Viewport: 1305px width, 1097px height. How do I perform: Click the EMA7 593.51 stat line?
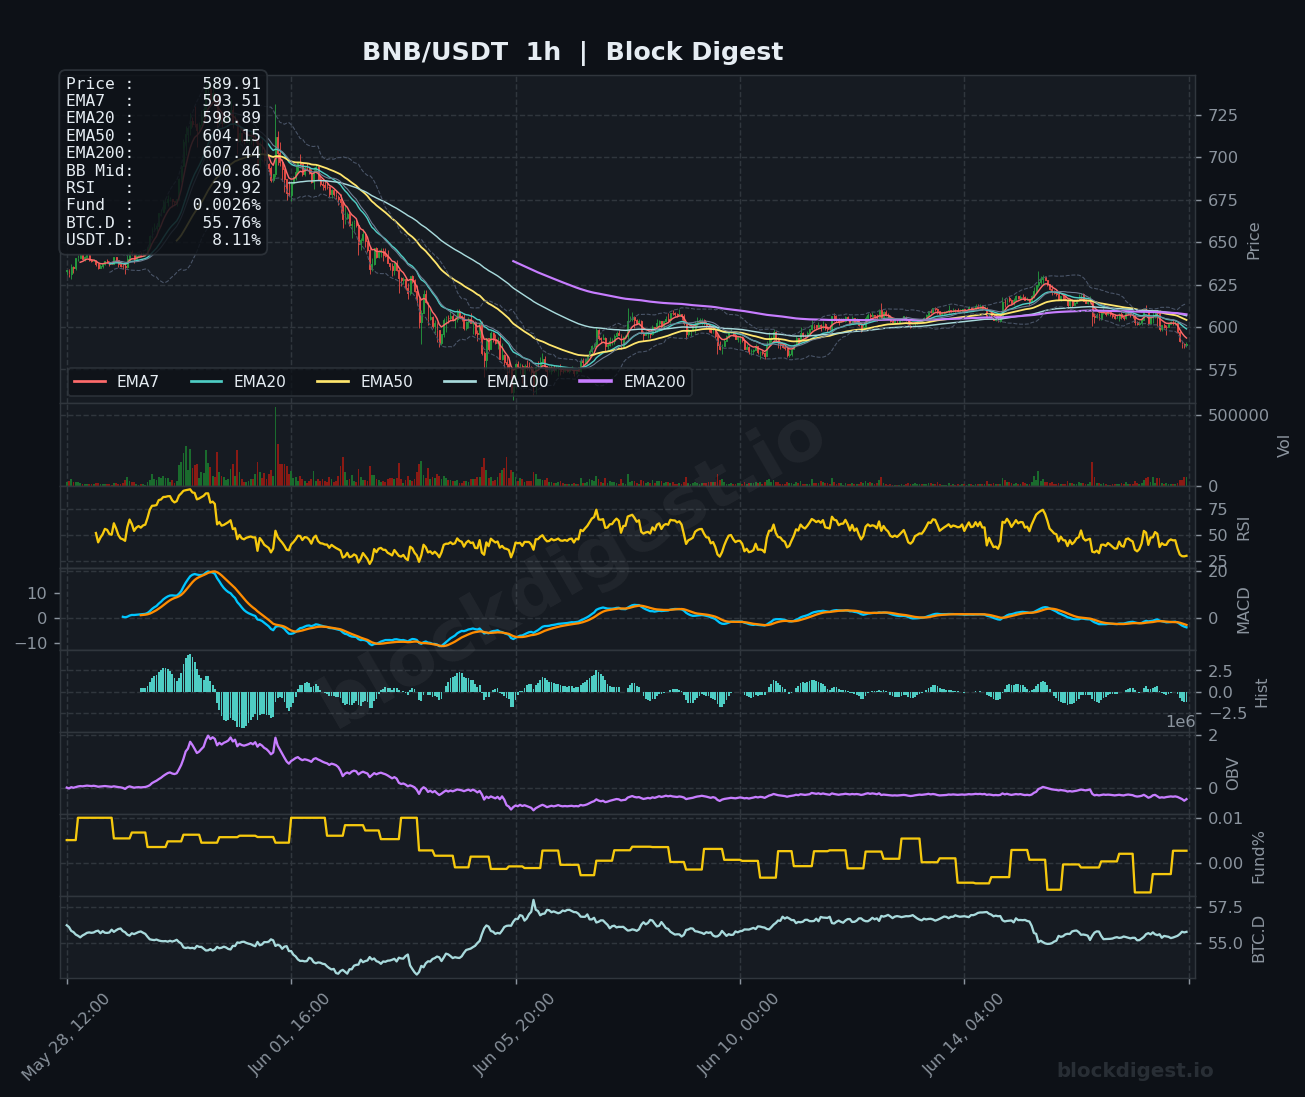(163, 101)
